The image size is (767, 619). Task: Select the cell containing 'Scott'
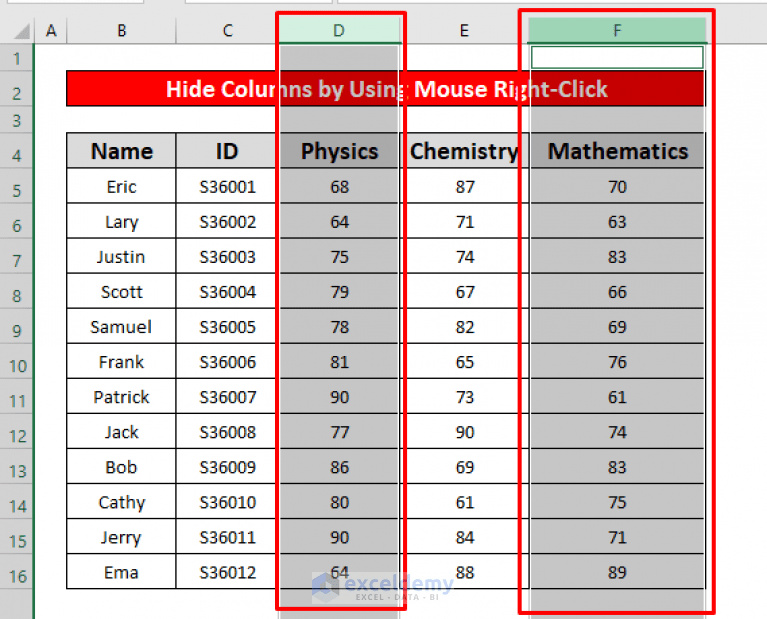(121, 292)
